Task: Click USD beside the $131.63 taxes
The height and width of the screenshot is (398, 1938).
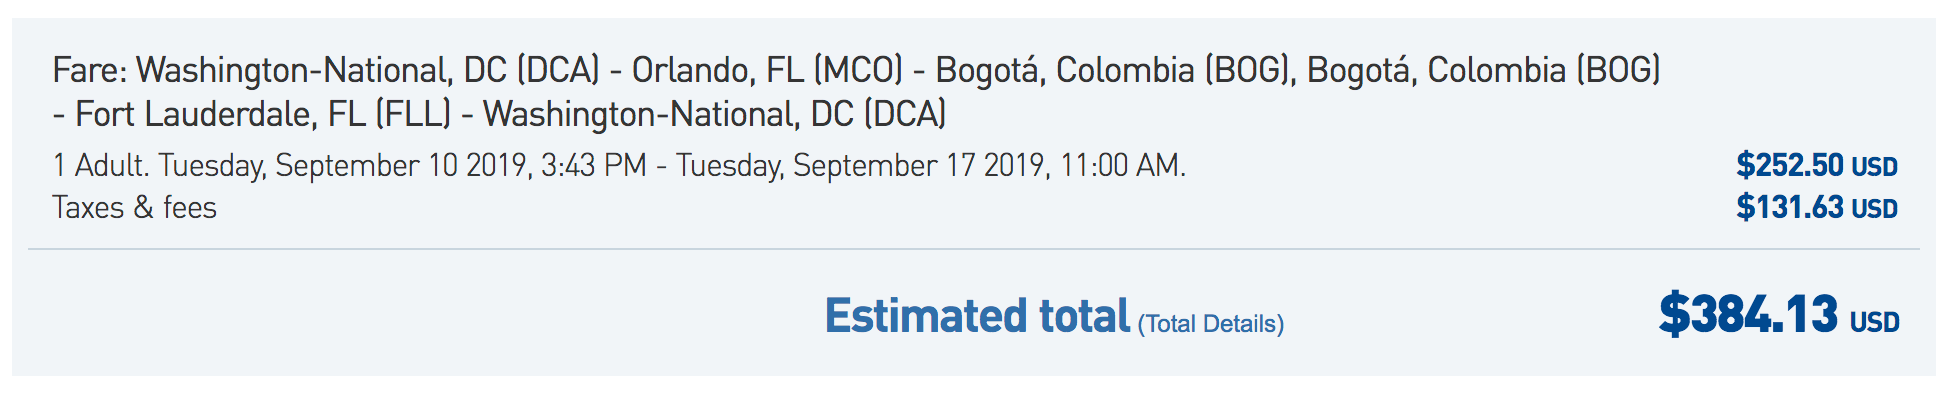Action: pos(1875,209)
